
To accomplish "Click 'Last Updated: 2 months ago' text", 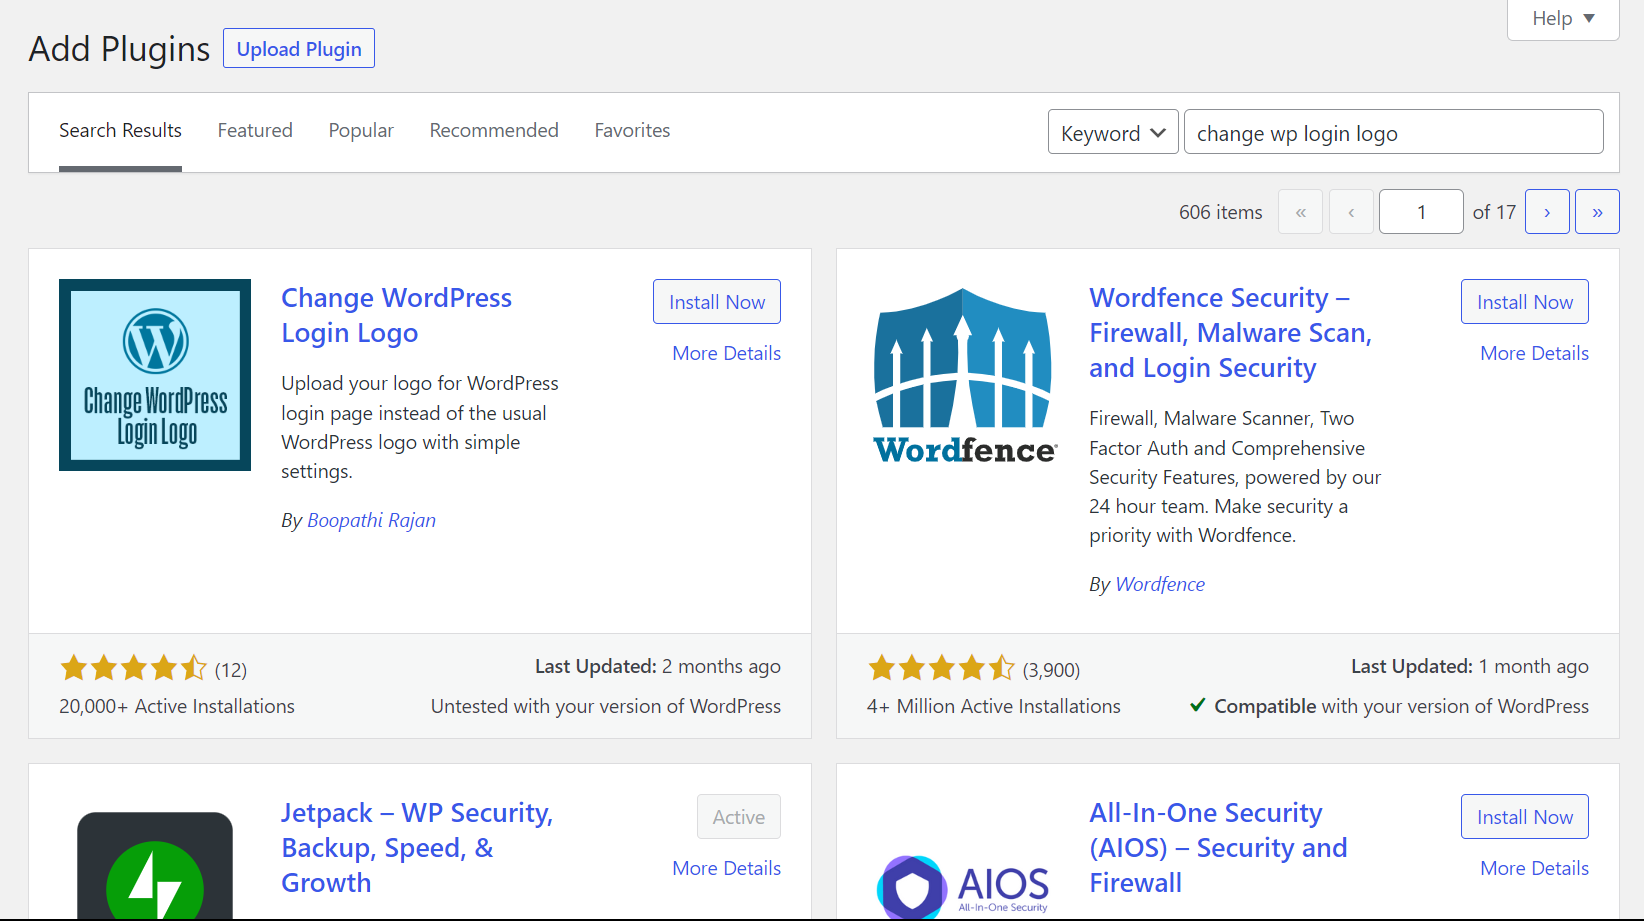I will pyautogui.click(x=658, y=667).
